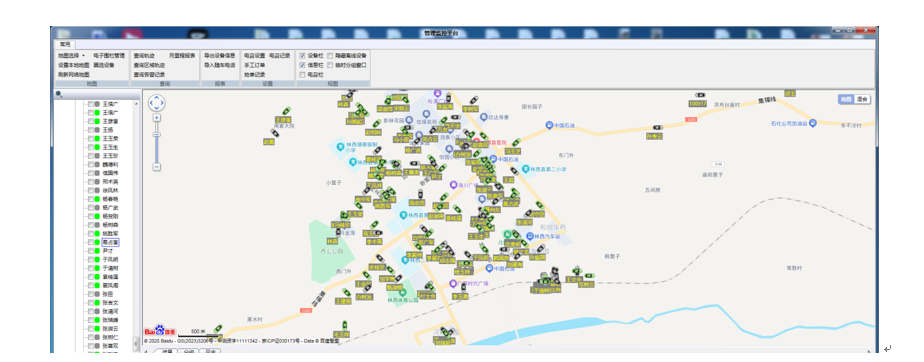Click 圈选设备
This screenshot has height=362, width=924.
tap(104, 65)
